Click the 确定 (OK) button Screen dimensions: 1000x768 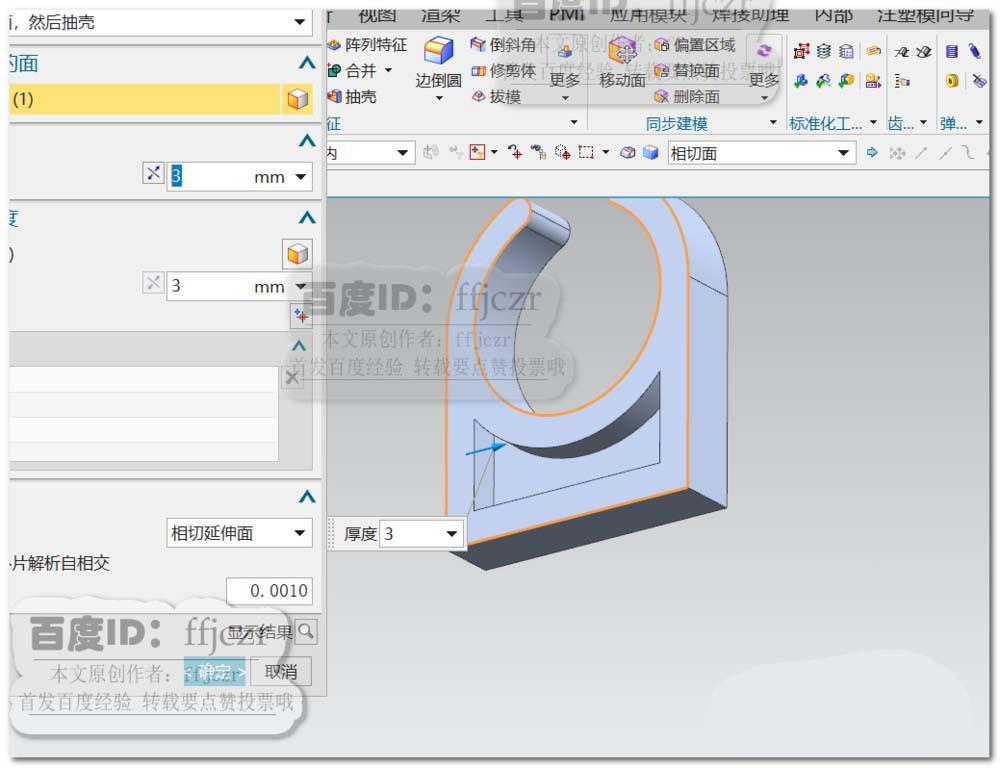pyautogui.click(x=215, y=671)
